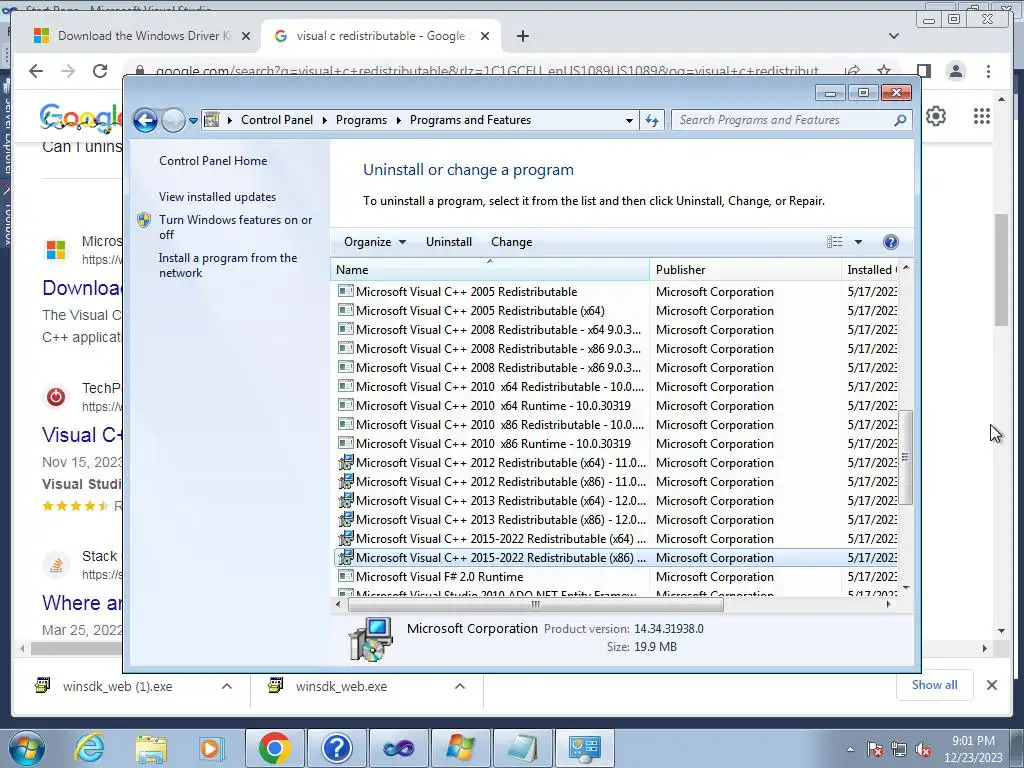Open the Control Panel Home link
Screen dimensions: 1024x768
pyautogui.click(x=213, y=161)
